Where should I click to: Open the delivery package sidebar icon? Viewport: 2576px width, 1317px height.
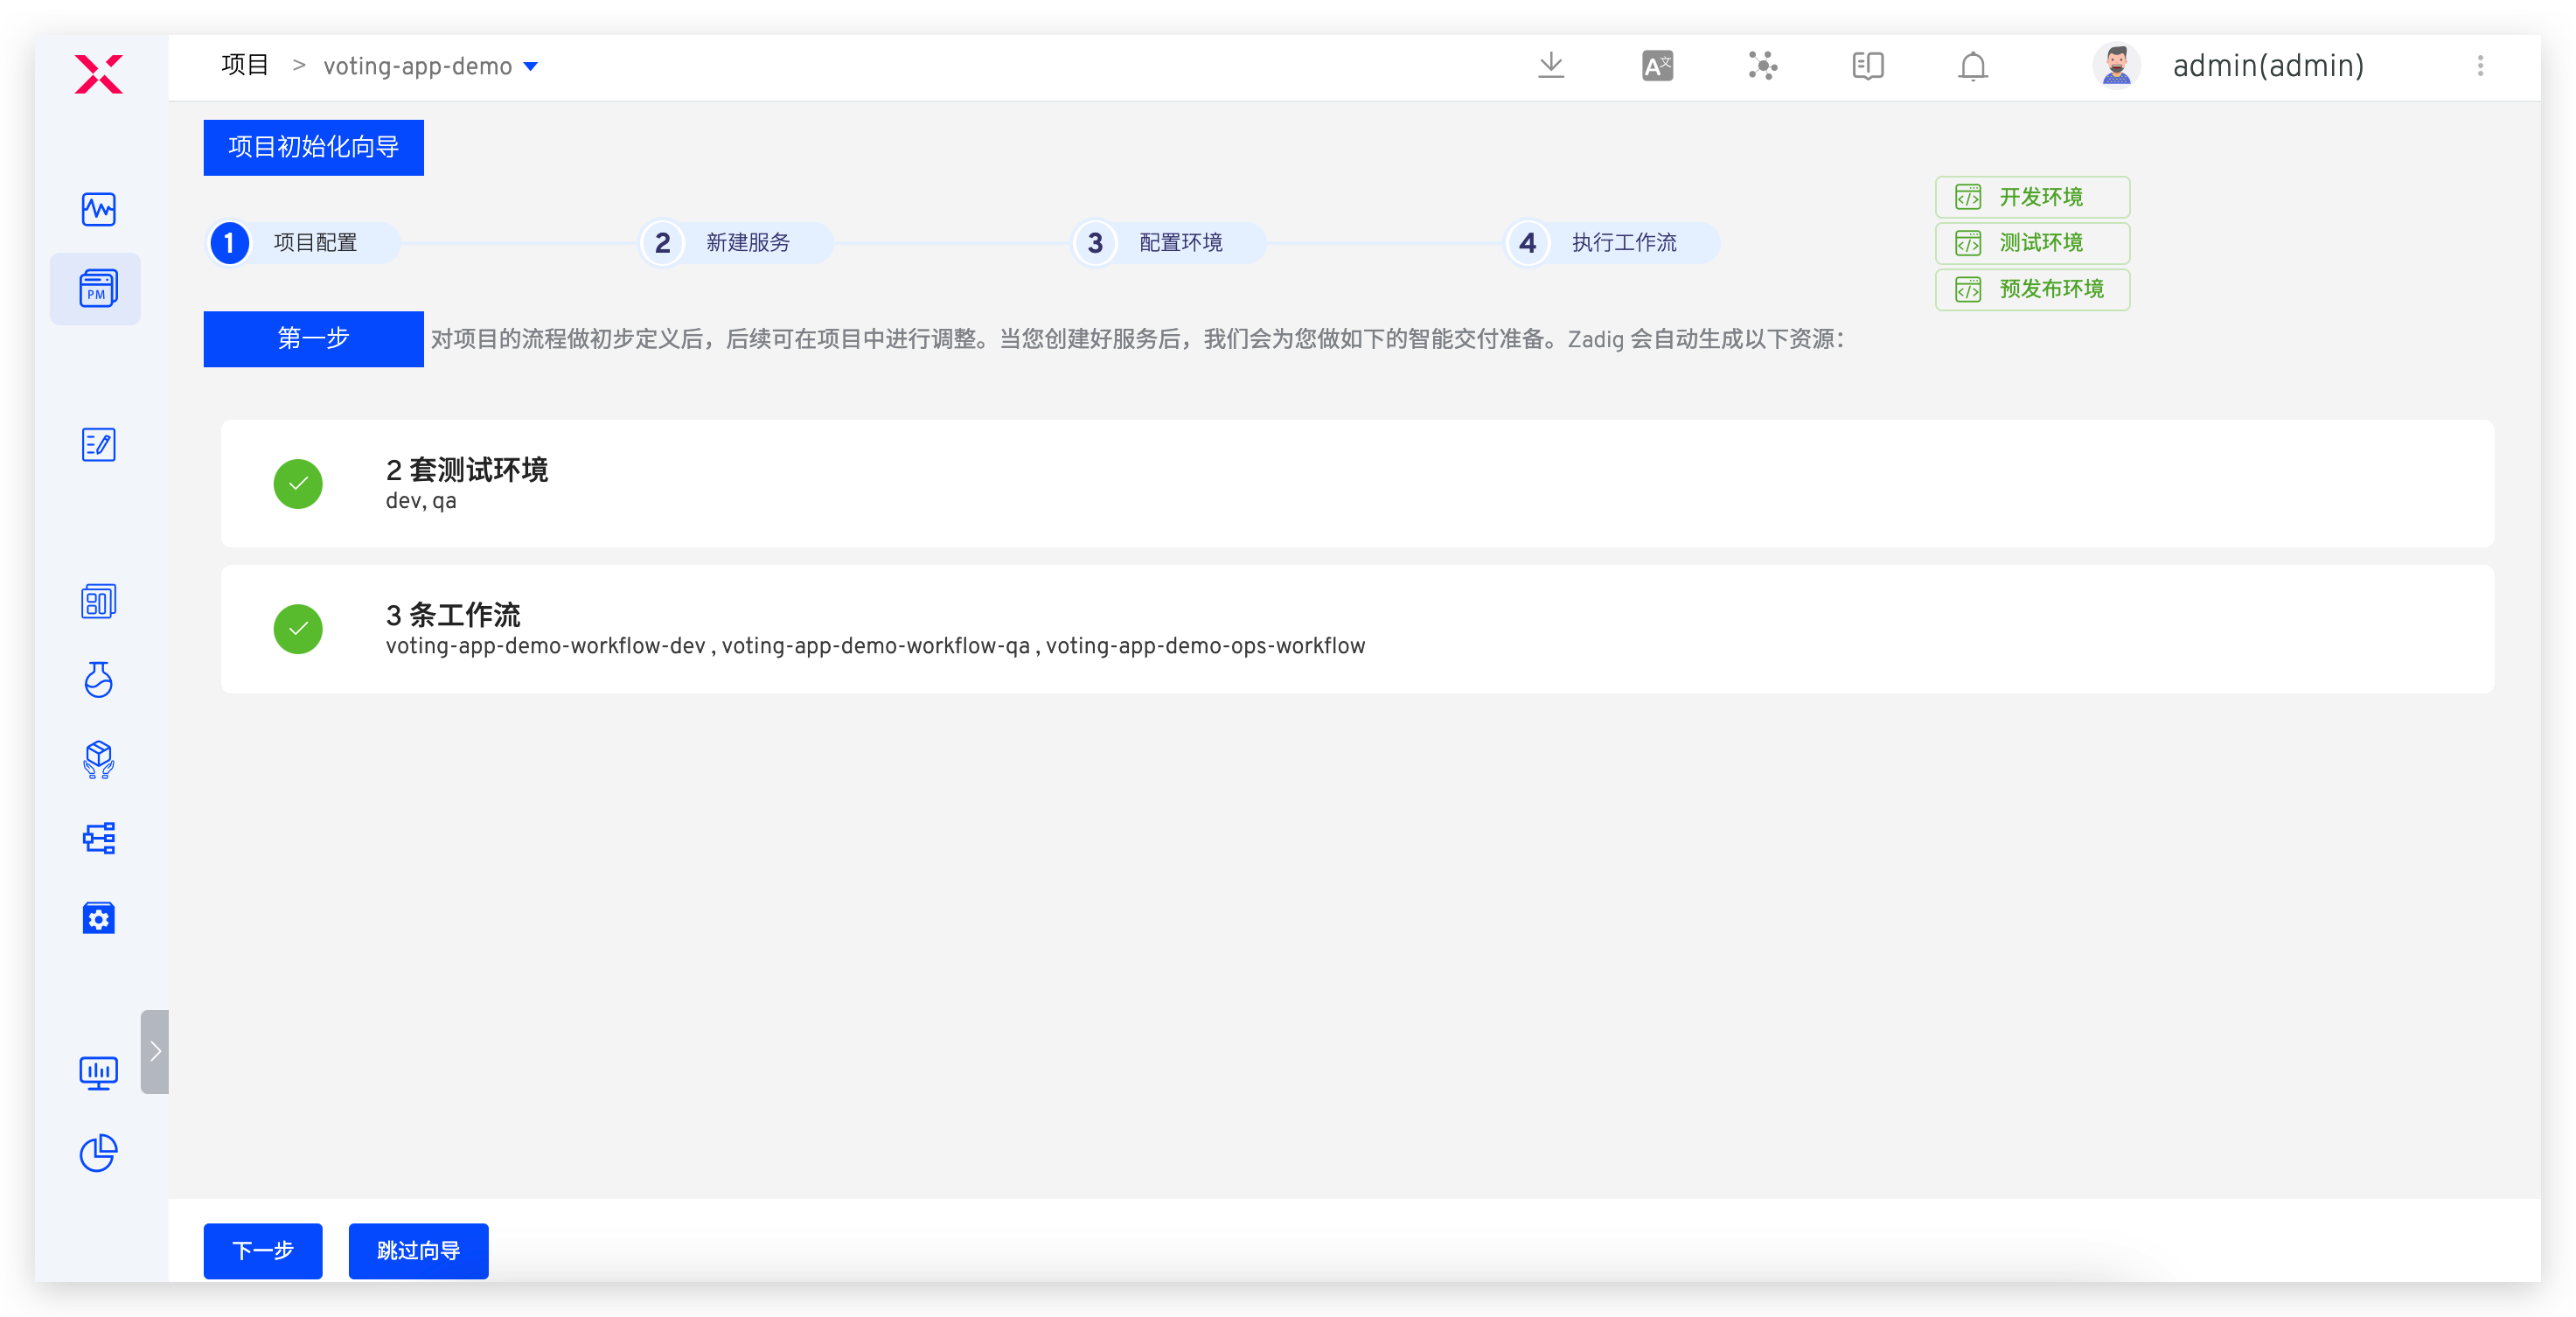pos(98,759)
